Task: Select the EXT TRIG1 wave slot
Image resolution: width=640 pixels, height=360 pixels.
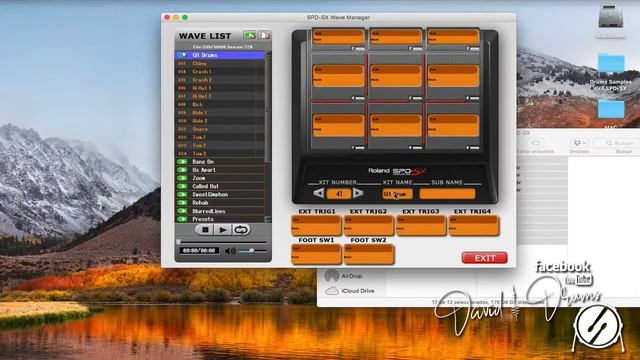Action: pyautogui.click(x=316, y=225)
